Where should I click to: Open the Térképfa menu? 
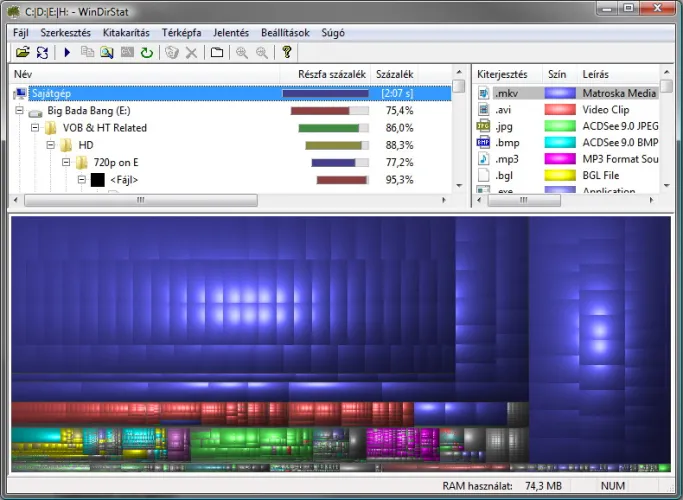(181, 32)
